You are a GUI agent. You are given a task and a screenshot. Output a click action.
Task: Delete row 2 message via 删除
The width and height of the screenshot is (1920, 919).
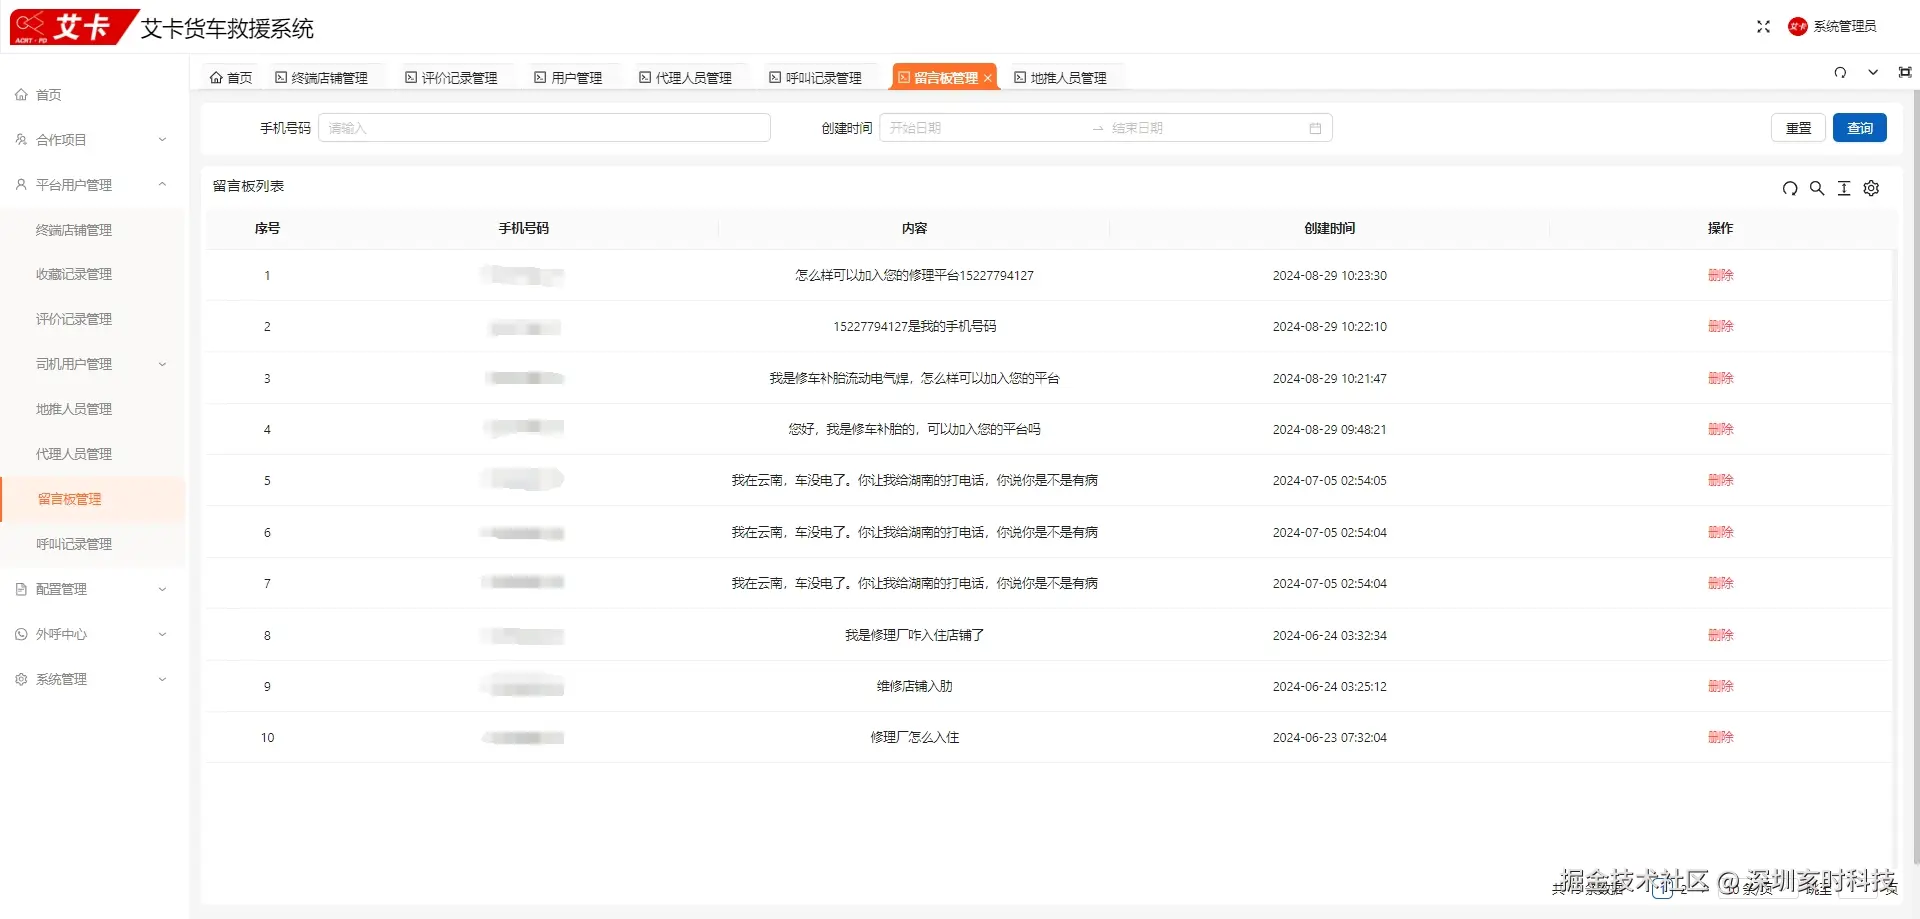point(1721,327)
